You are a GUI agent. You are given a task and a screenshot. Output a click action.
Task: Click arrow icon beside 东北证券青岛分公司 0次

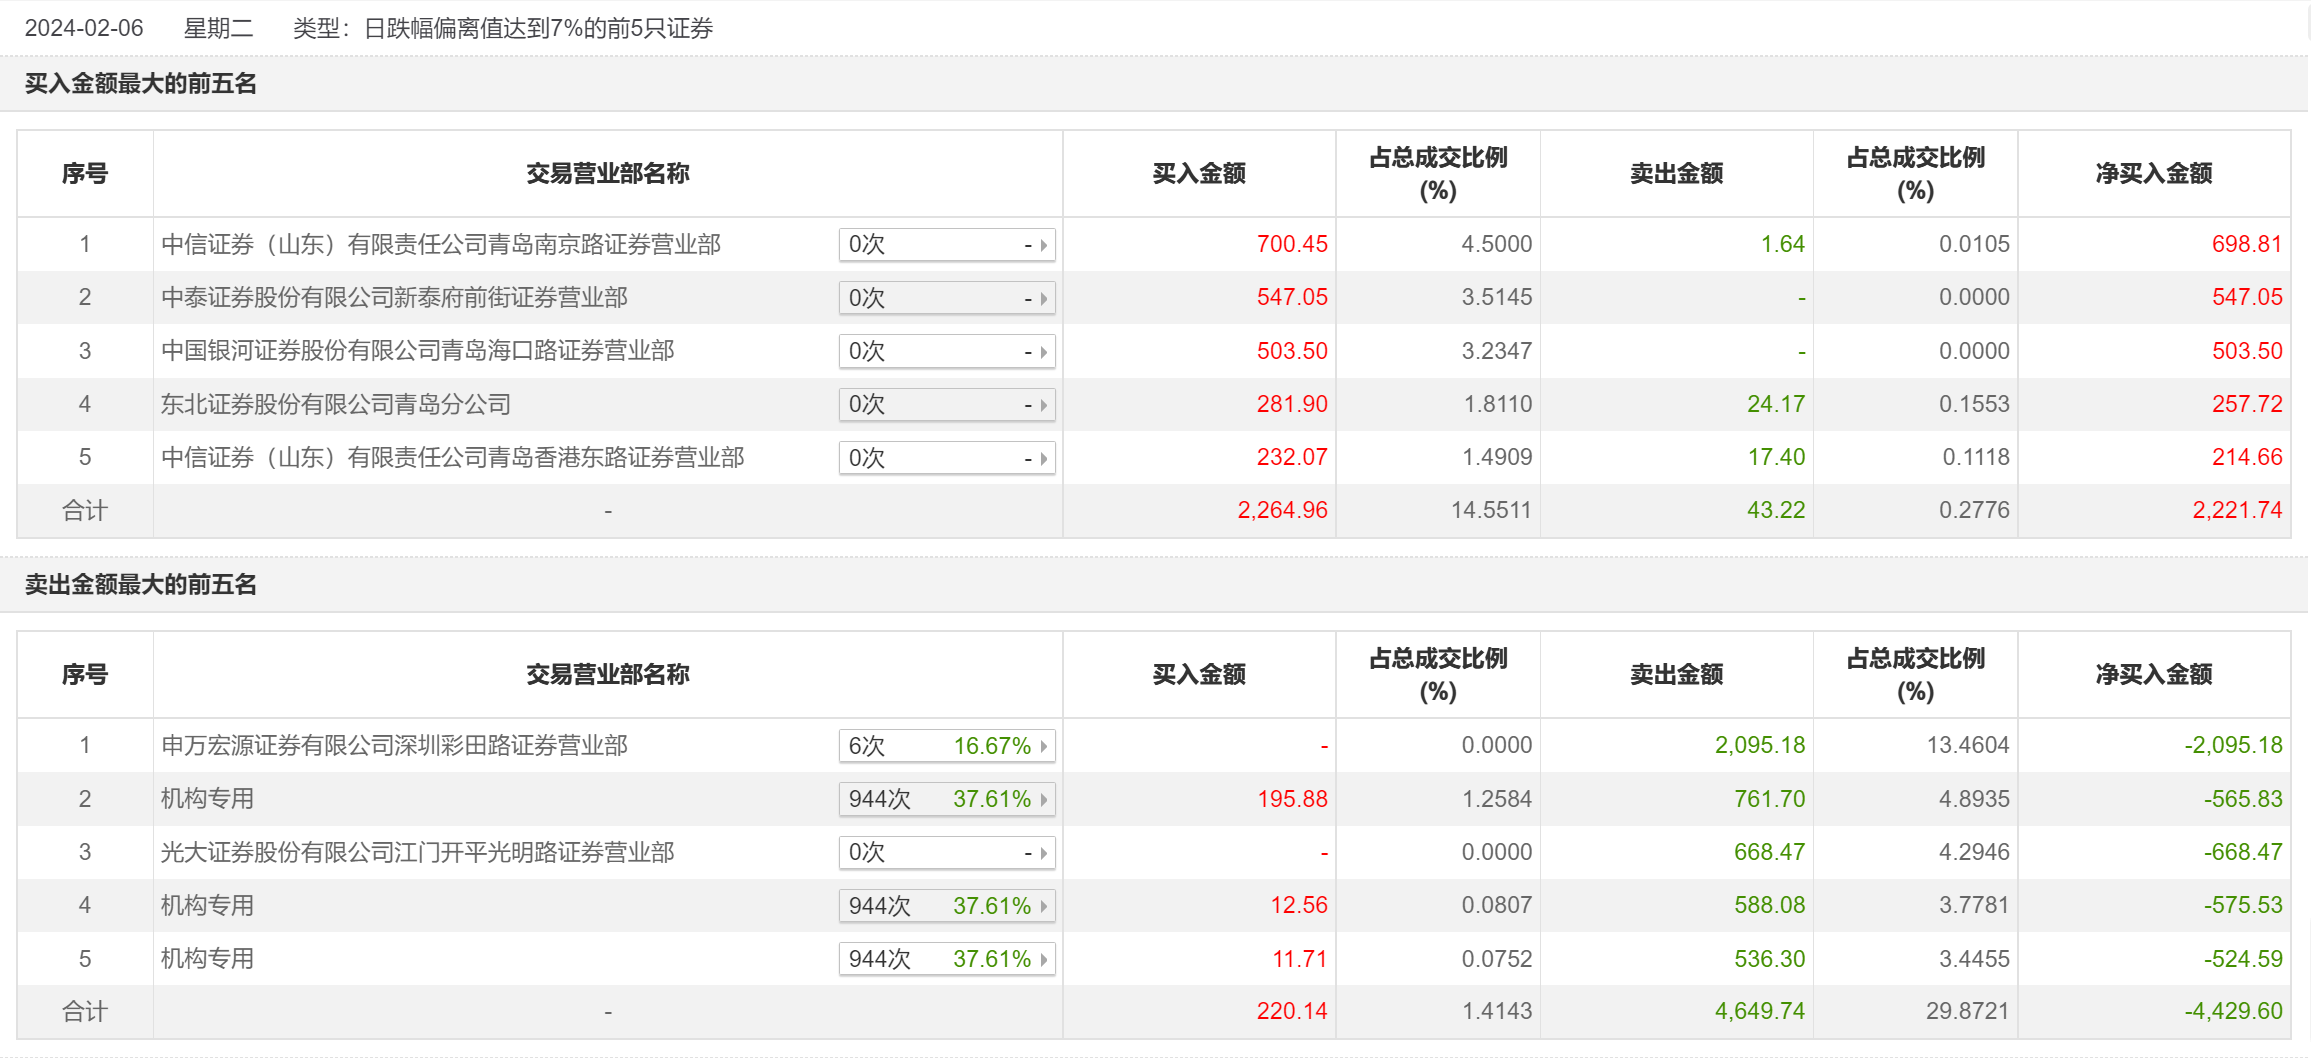[x=1043, y=405]
